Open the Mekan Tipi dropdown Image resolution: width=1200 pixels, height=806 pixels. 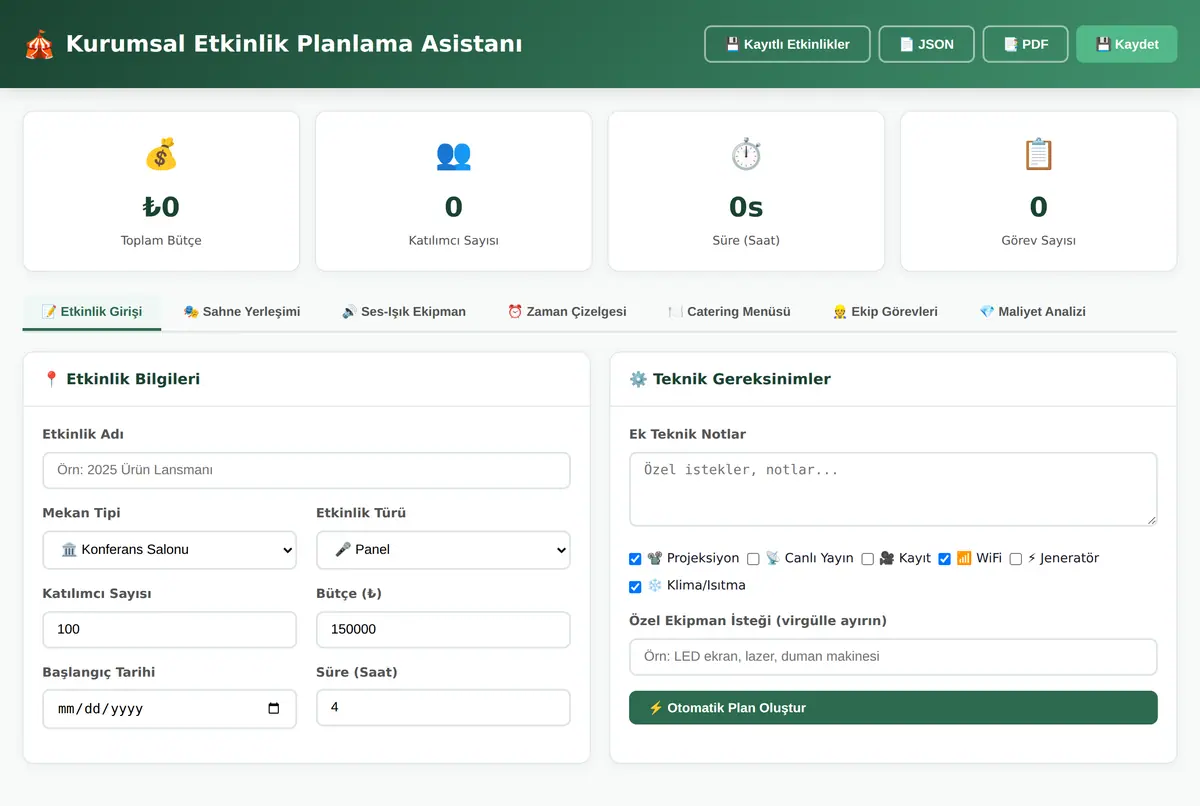coord(170,550)
